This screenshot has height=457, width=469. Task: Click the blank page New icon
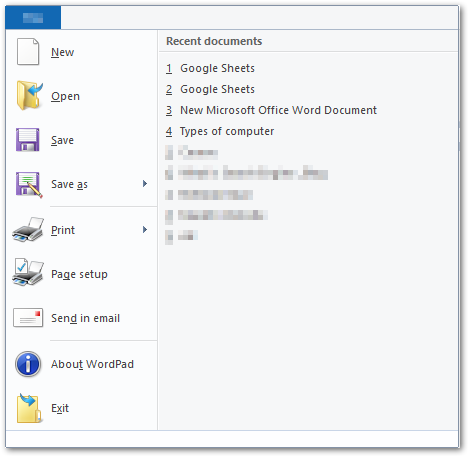[28, 52]
